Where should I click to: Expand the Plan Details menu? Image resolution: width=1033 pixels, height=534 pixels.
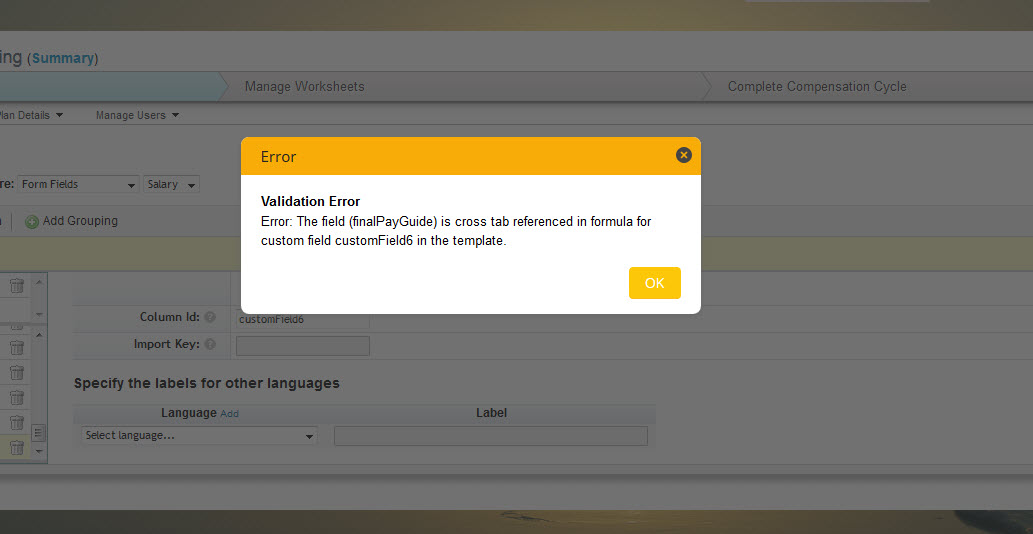[x=31, y=115]
